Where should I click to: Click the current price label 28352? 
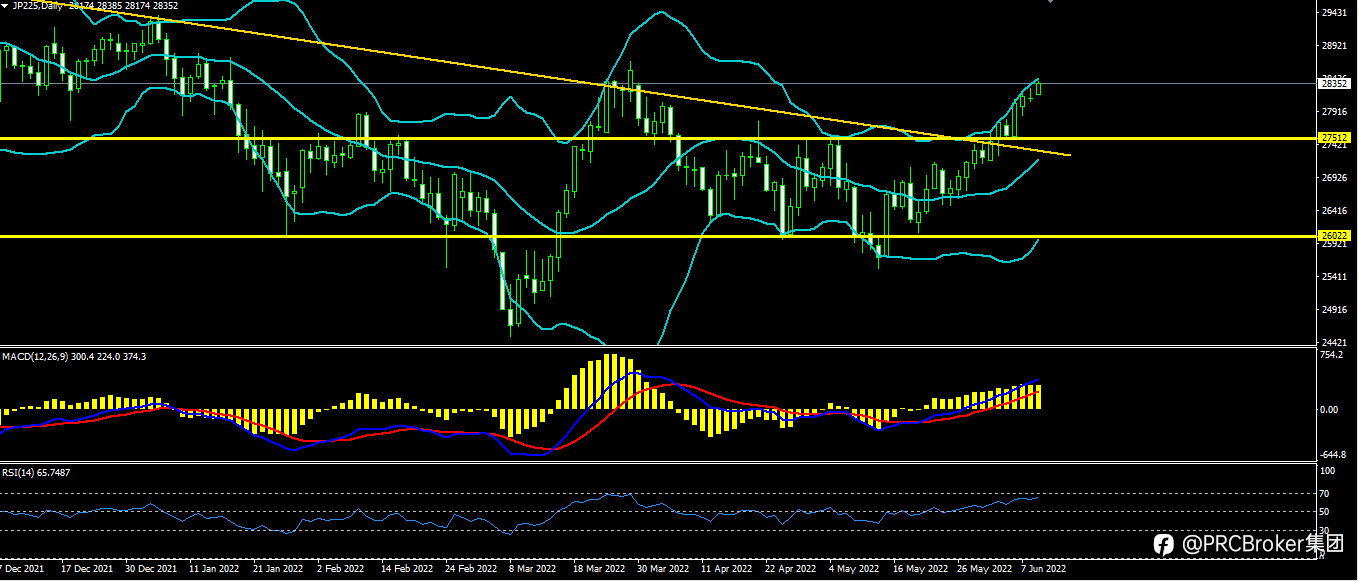point(1335,84)
